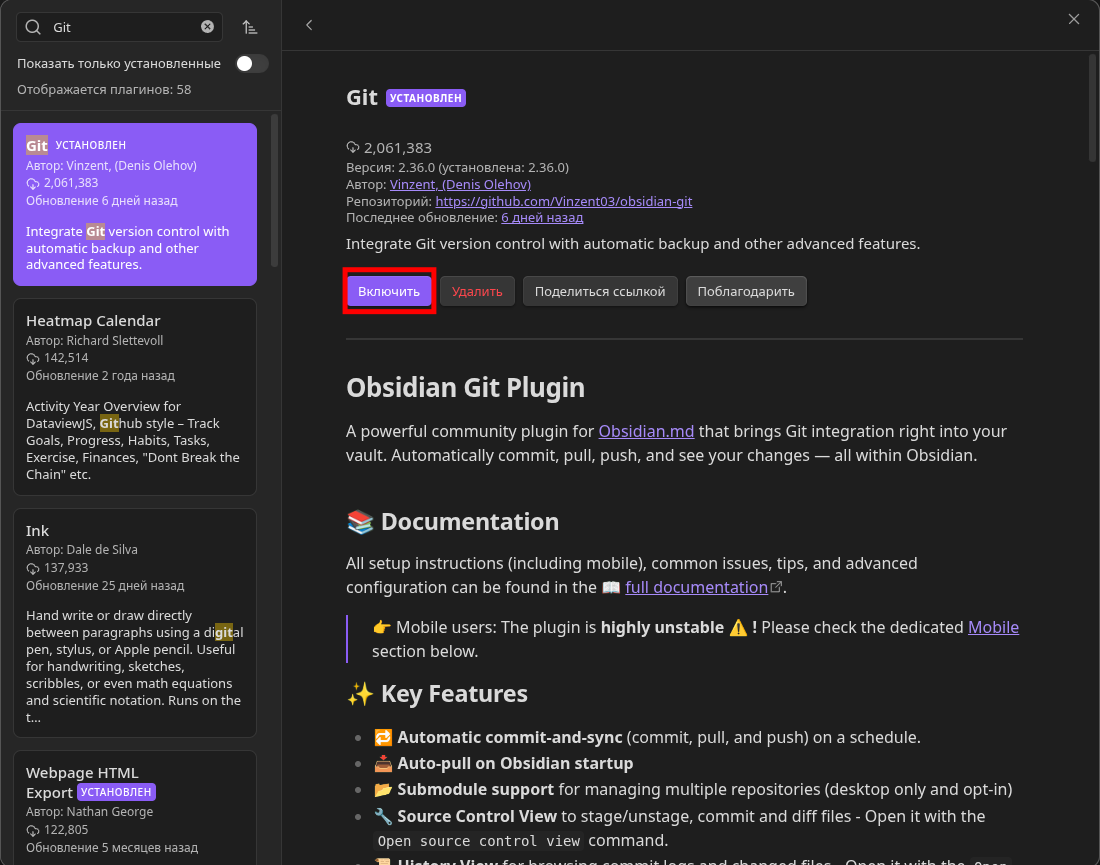The image size is (1100, 865).
Task: Open the full documentation link
Action: 696,588
